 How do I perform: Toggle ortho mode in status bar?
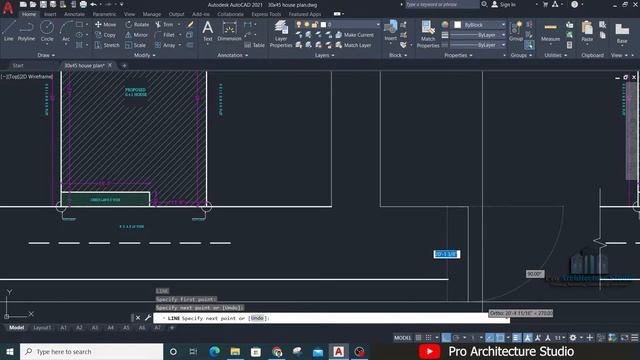click(x=446, y=338)
